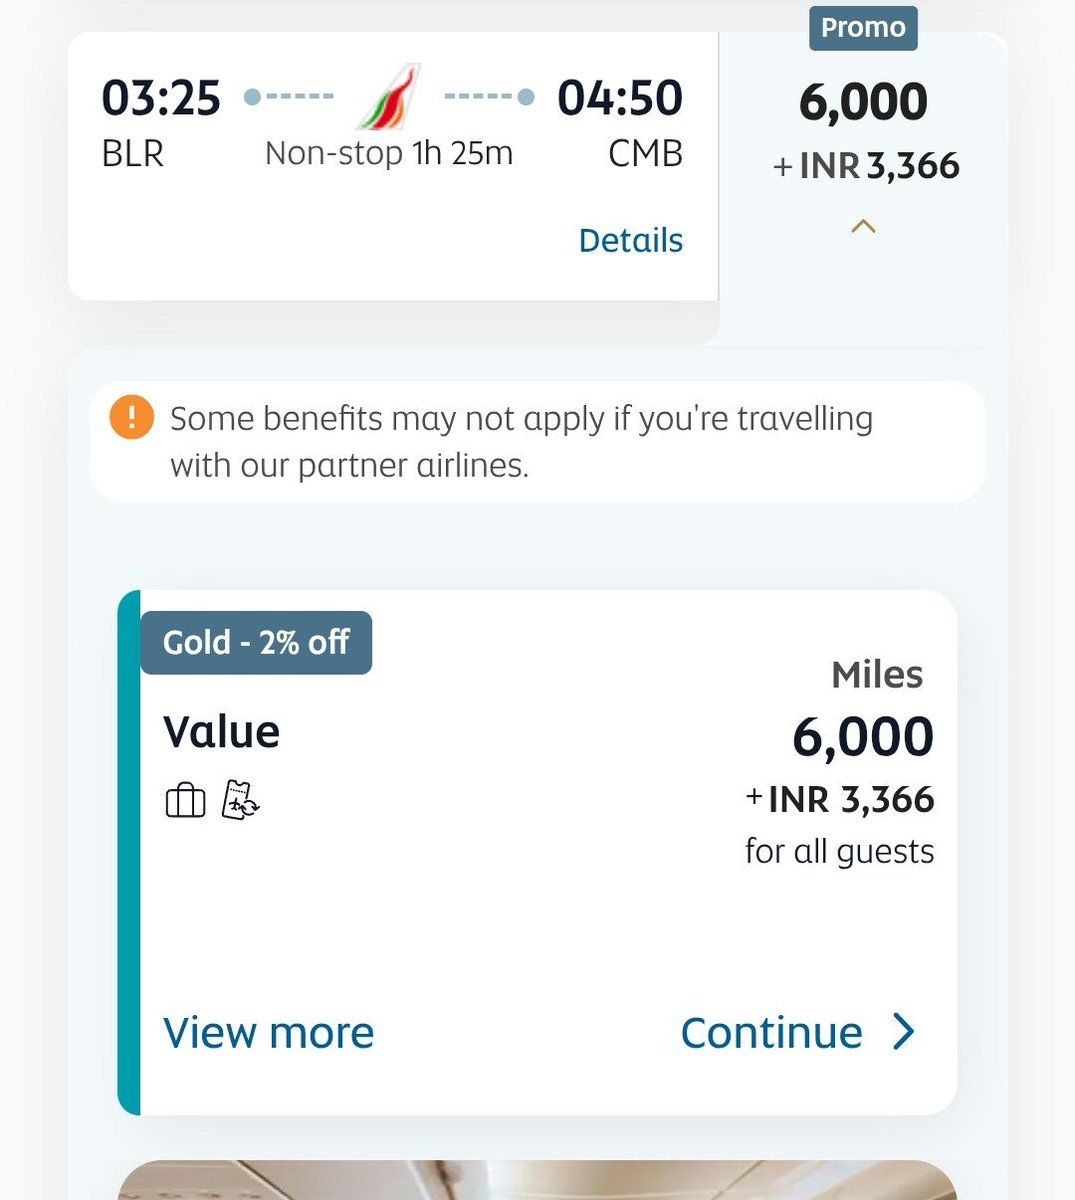Click the orange warning exclamation icon
The image size is (1075, 1200).
click(x=132, y=417)
